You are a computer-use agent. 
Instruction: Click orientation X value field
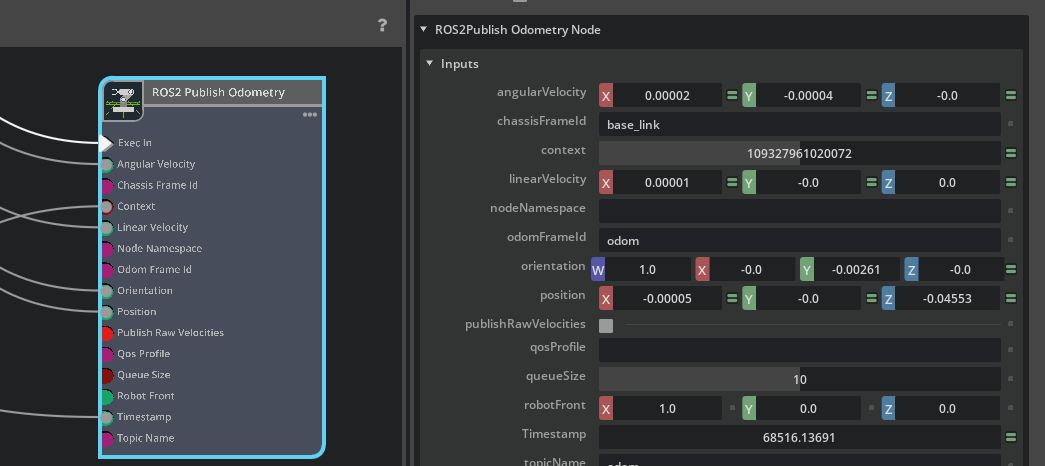752,269
